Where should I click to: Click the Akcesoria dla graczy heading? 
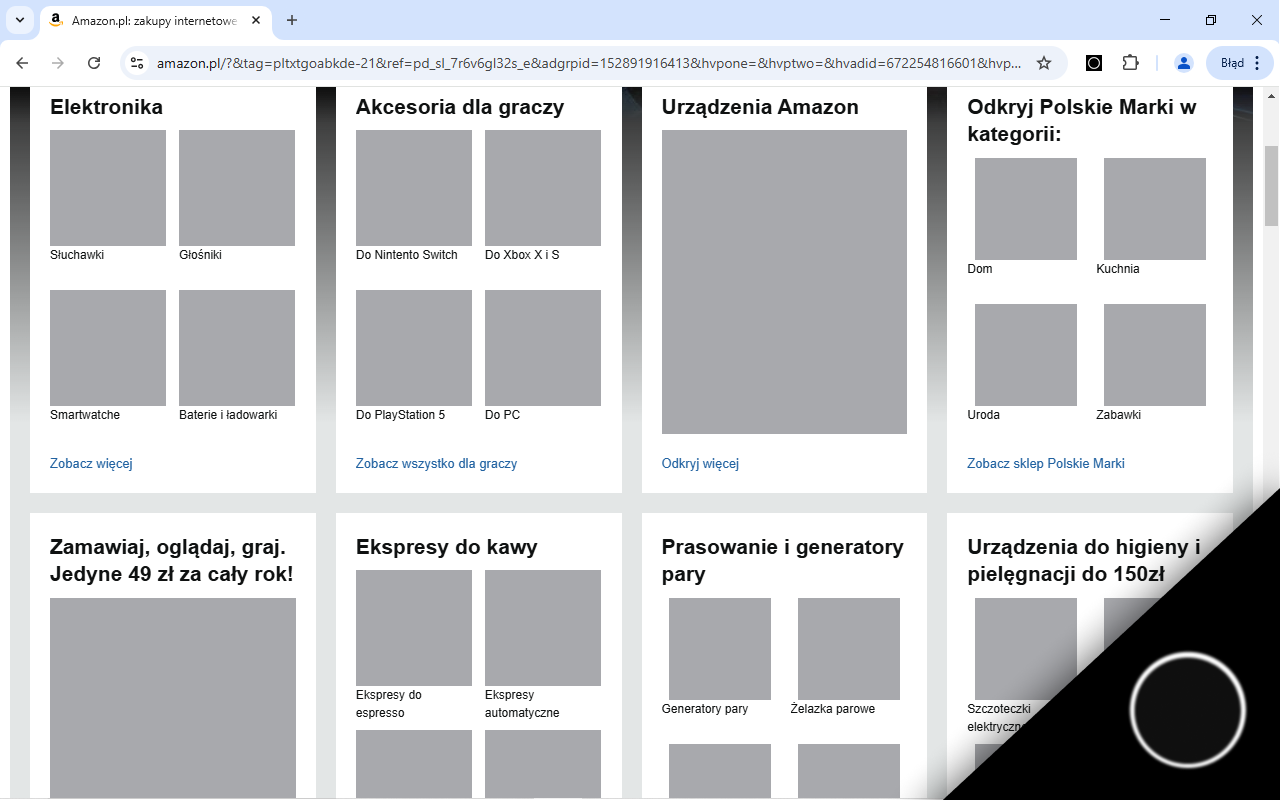pyautogui.click(x=460, y=107)
